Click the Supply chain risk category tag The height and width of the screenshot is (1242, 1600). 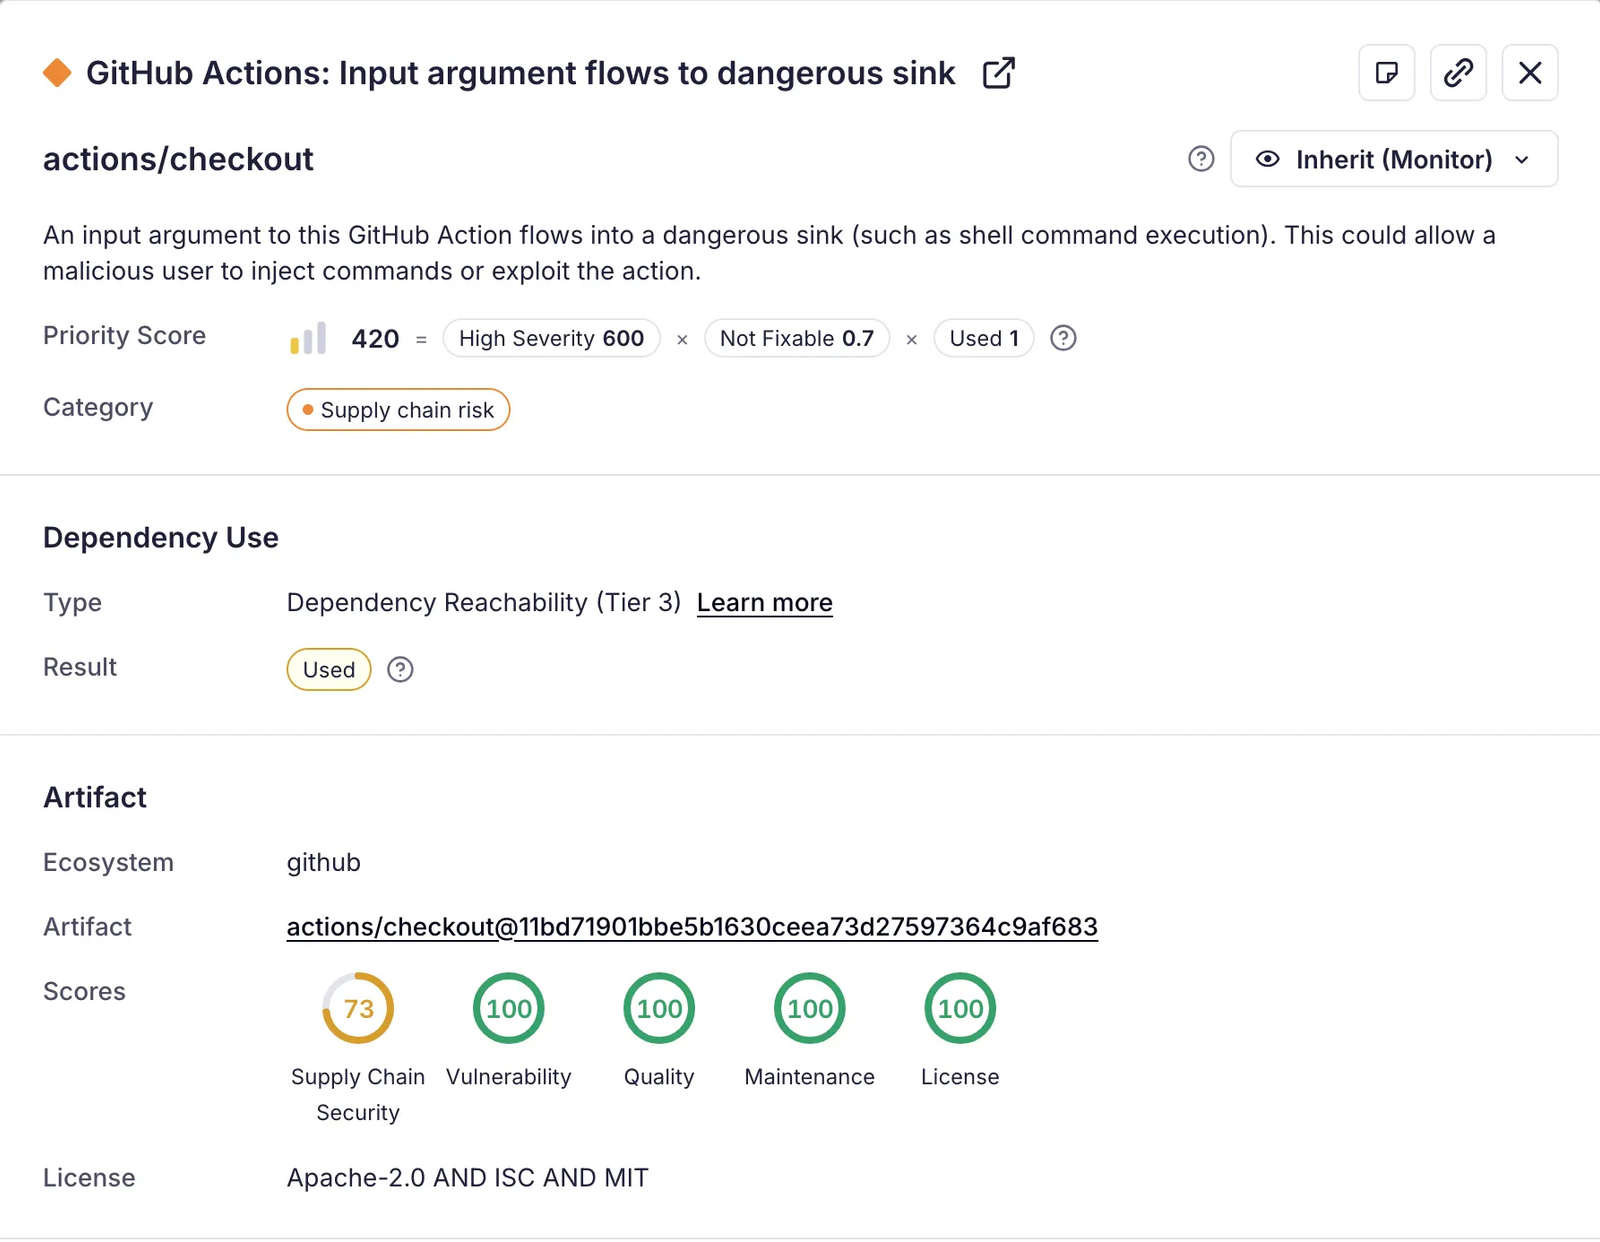tap(398, 410)
